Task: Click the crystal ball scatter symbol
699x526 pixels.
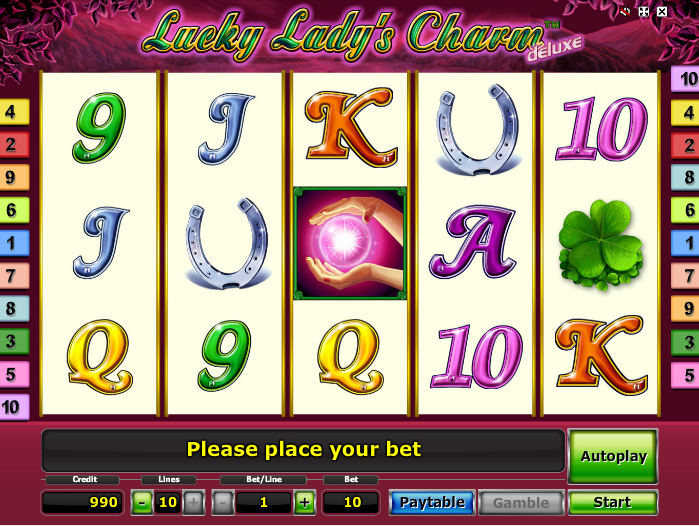Action: [350, 243]
